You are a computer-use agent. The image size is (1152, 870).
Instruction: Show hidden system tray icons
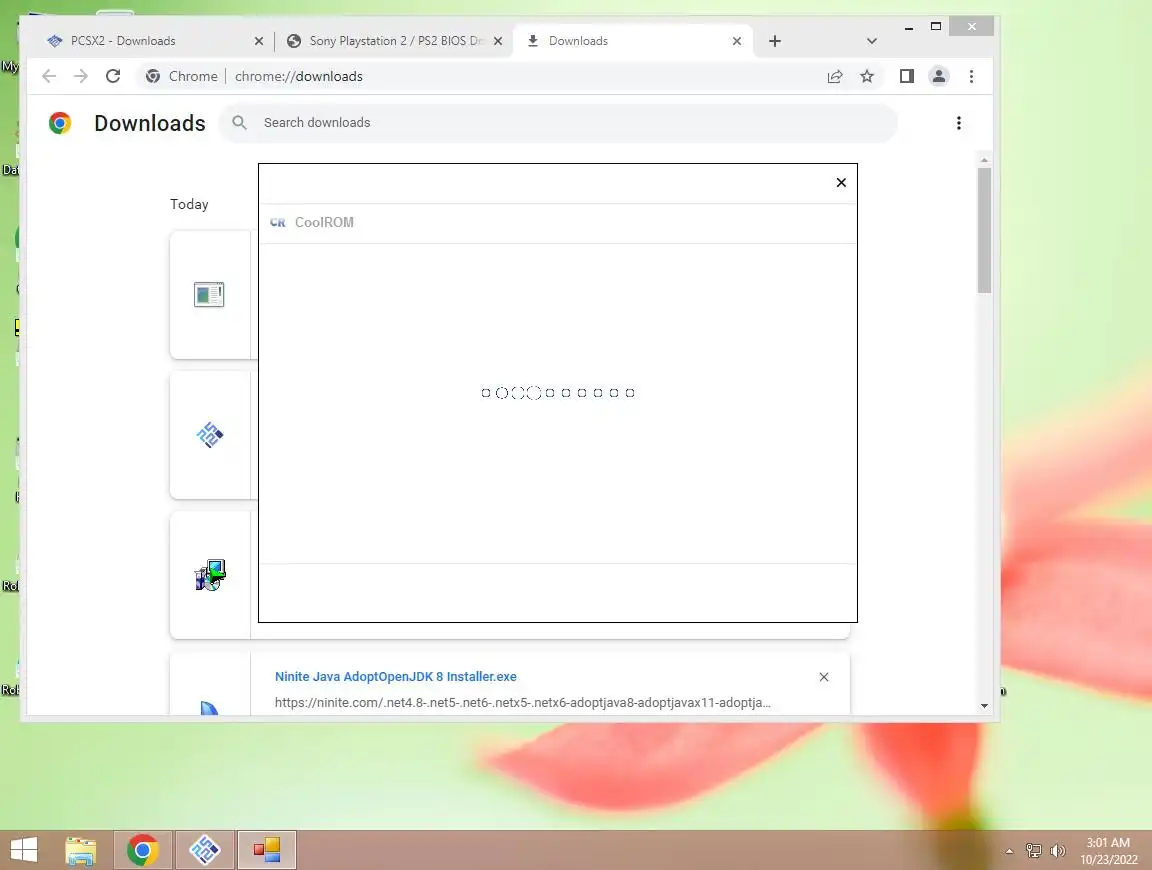point(1009,851)
